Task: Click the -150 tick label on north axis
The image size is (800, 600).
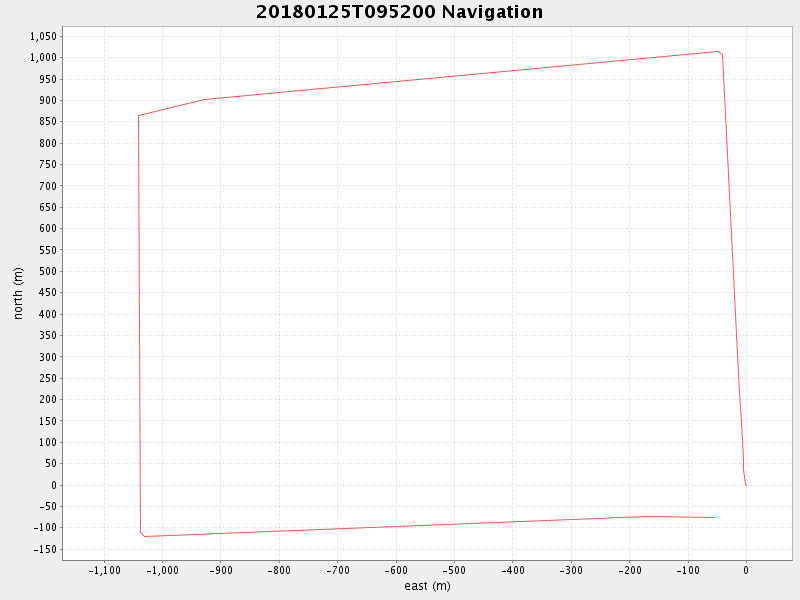Action: pyautogui.click(x=45, y=550)
